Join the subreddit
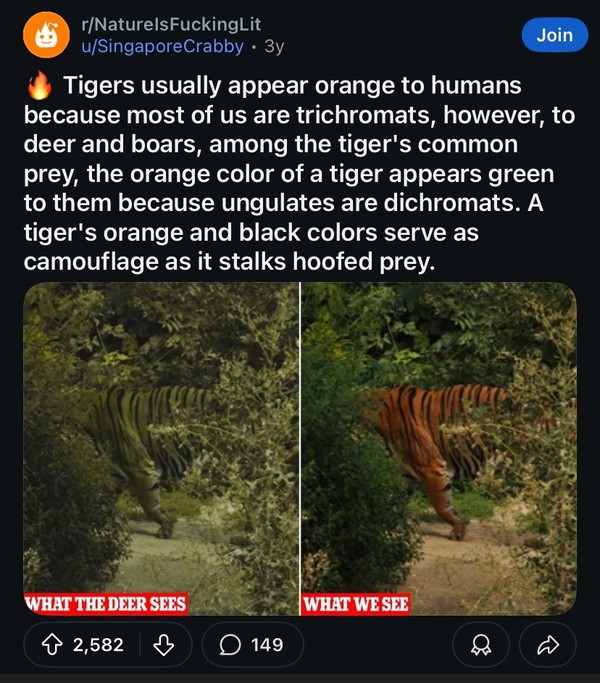This screenshot has width=600, height=683. (554, 35)
